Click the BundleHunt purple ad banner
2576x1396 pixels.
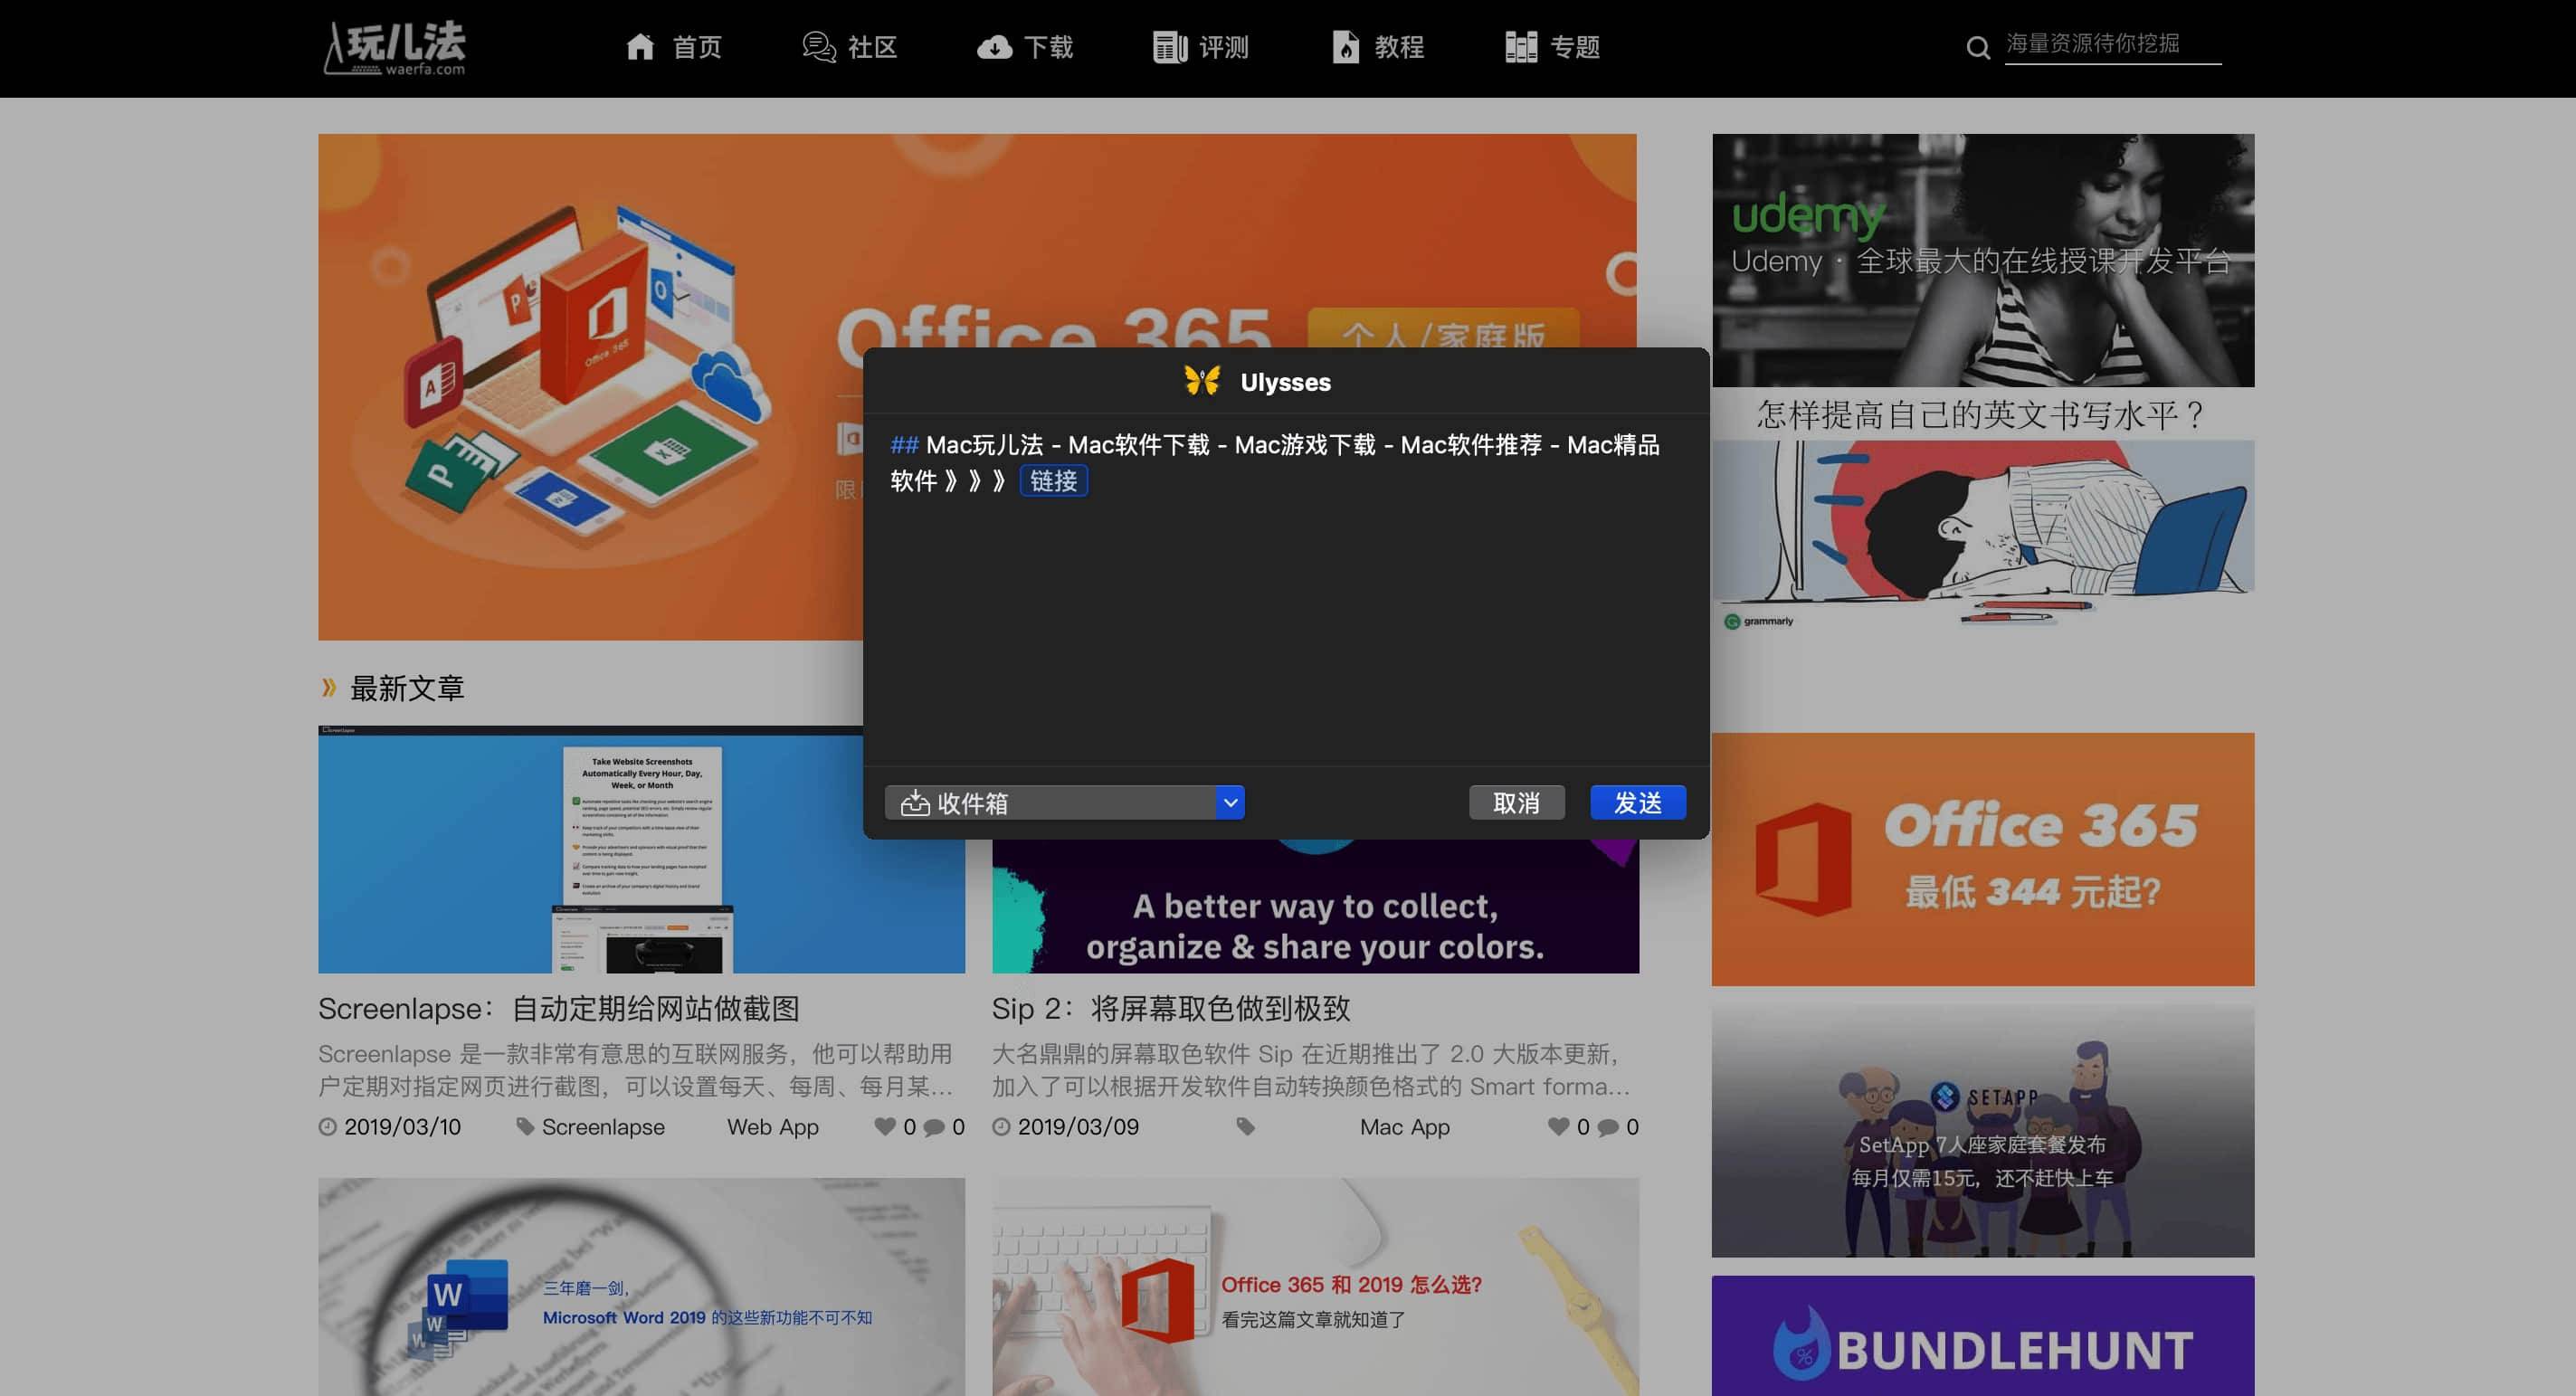(x=1983, y=1335)
